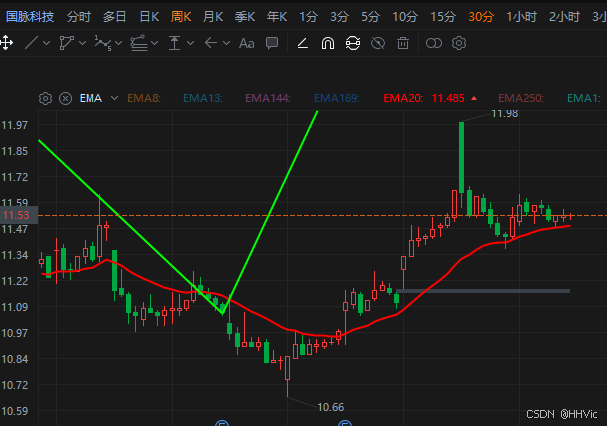Switch to 分时 tab

click(x=79, y=17)
